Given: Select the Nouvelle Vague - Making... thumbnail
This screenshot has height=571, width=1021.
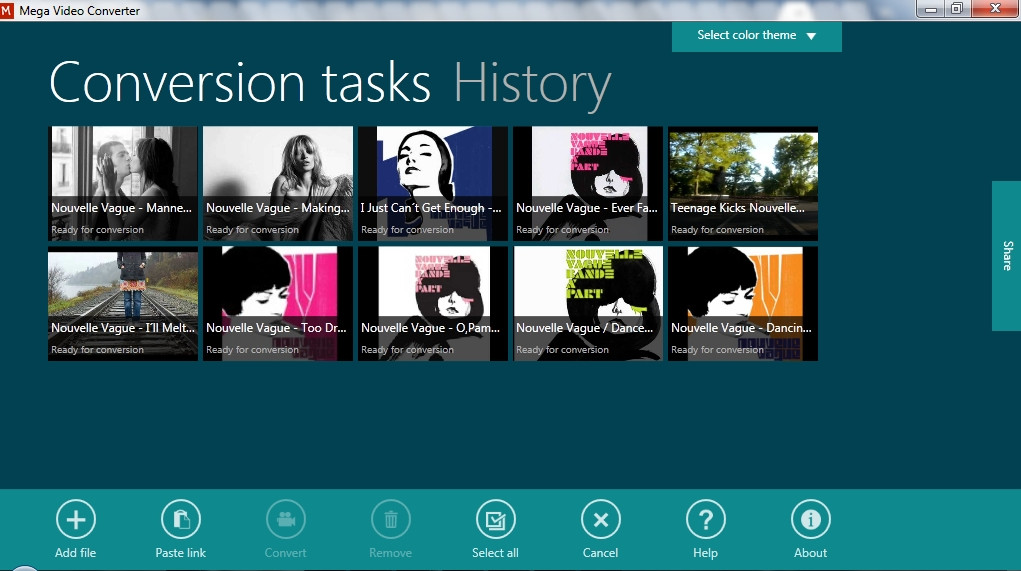Looking at the screenshot, I should [x=278, y=184].
